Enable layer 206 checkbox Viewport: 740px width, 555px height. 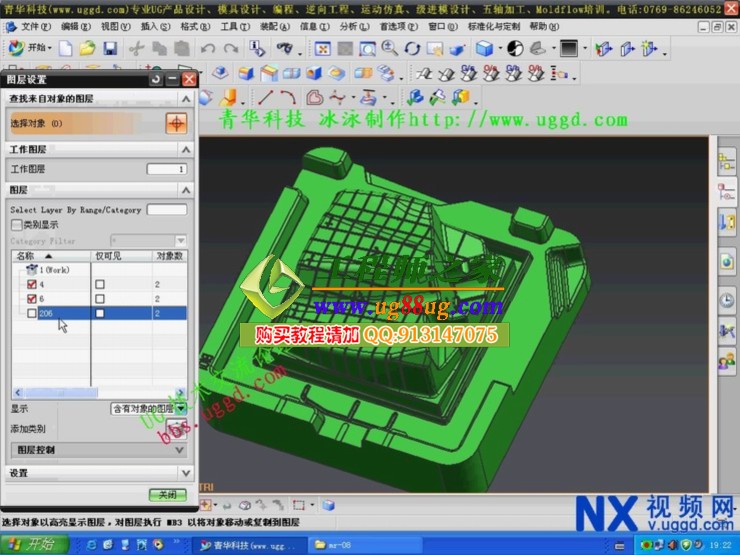(31, 313)
